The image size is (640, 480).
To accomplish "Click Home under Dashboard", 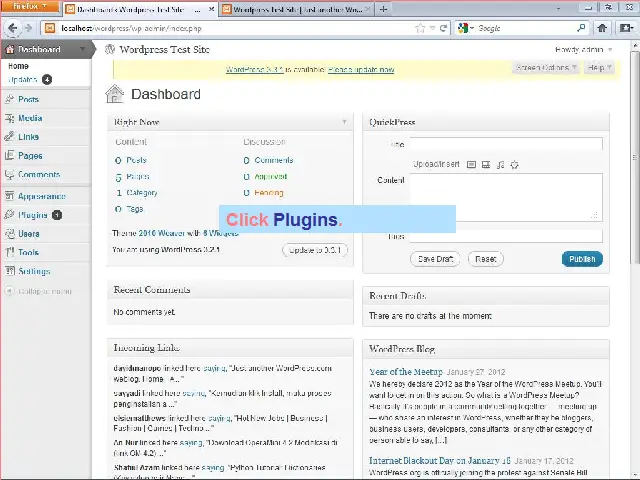I will point(18,66).
